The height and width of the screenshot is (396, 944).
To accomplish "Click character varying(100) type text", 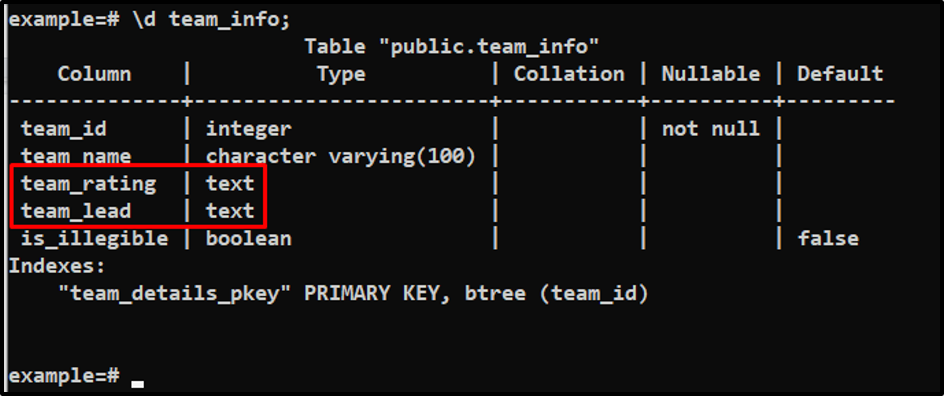I will [x=341, y=156].
